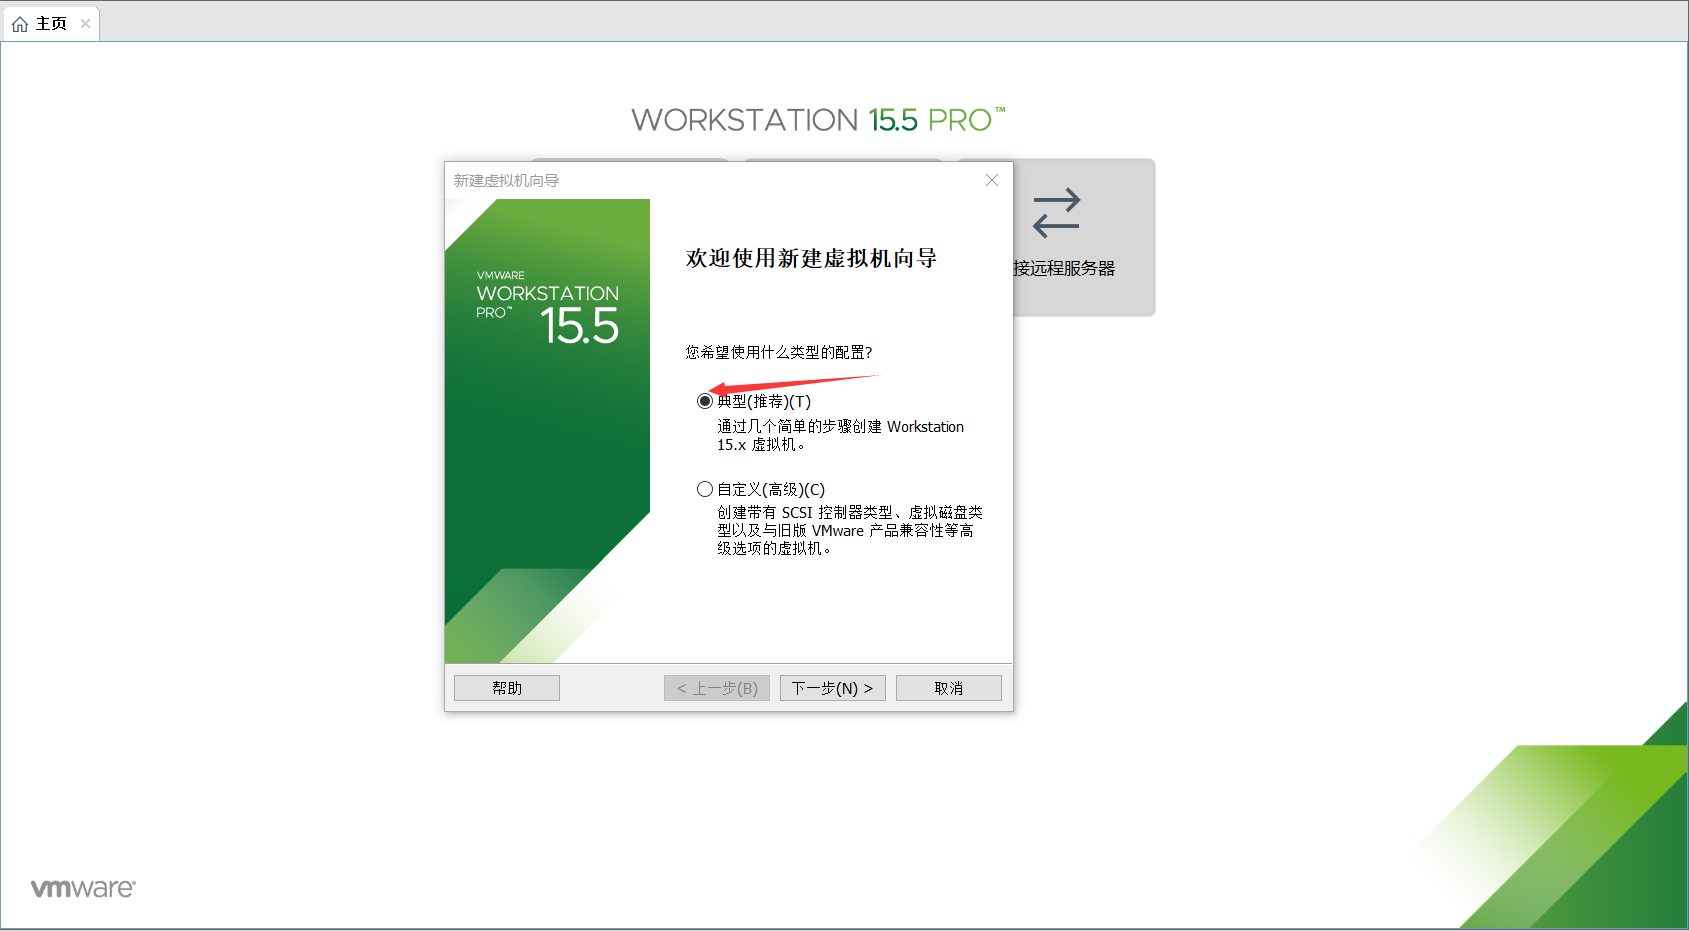Click the 典型 option description text
This screenshot has height=931, width=1689.
[x=840, y=435]
